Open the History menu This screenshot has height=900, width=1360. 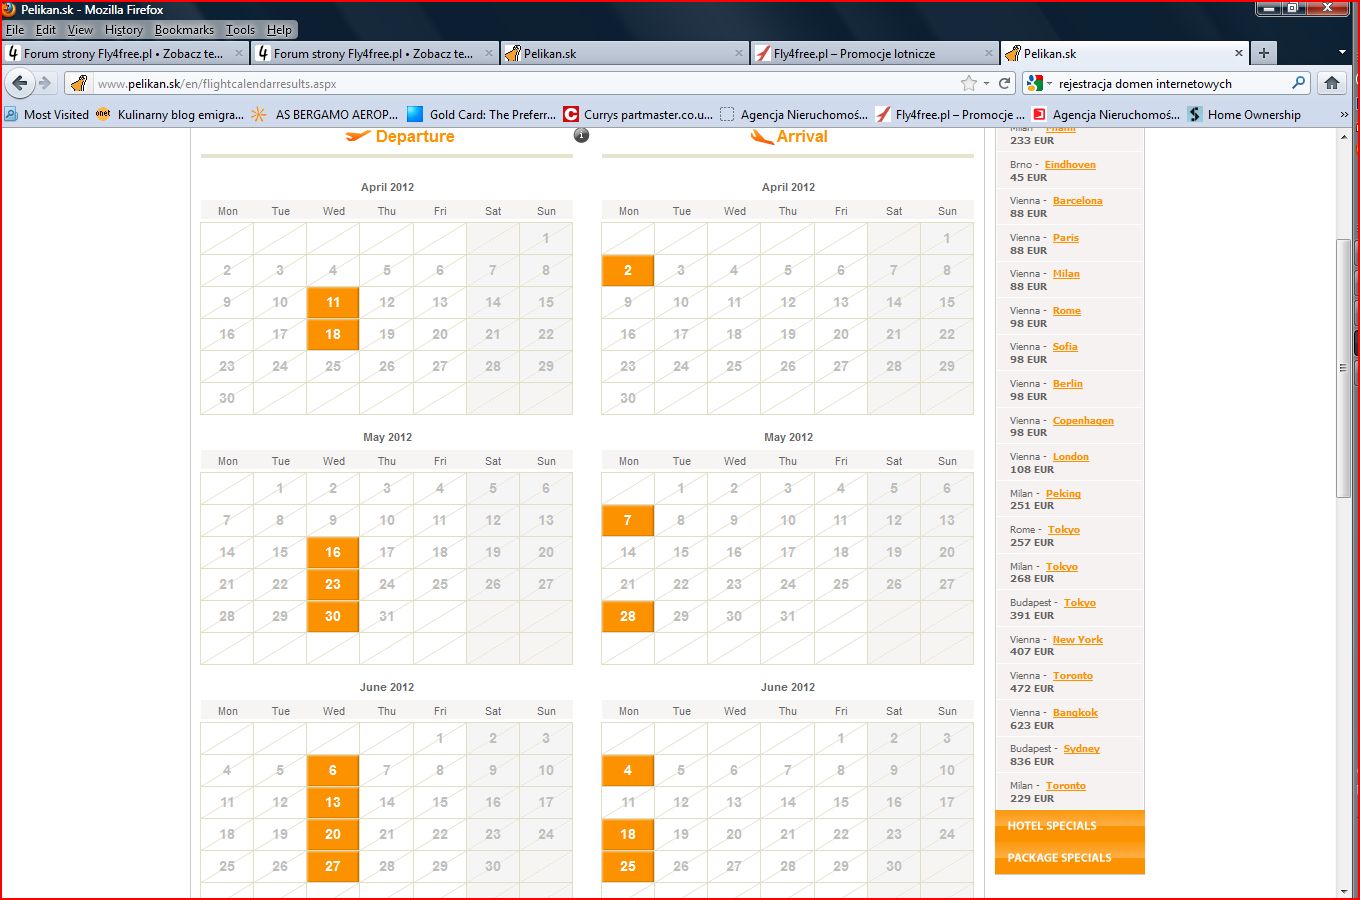tap(124, 29)
